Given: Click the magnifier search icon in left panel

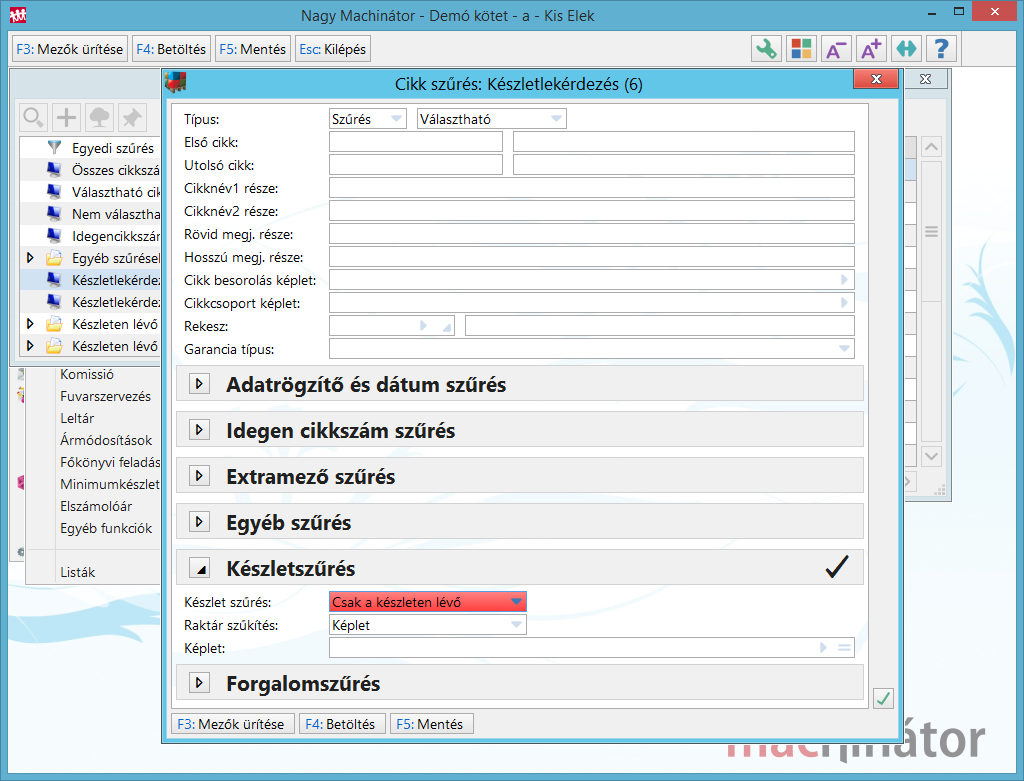Looking at the screenshot, I should (x=33, y=118).
